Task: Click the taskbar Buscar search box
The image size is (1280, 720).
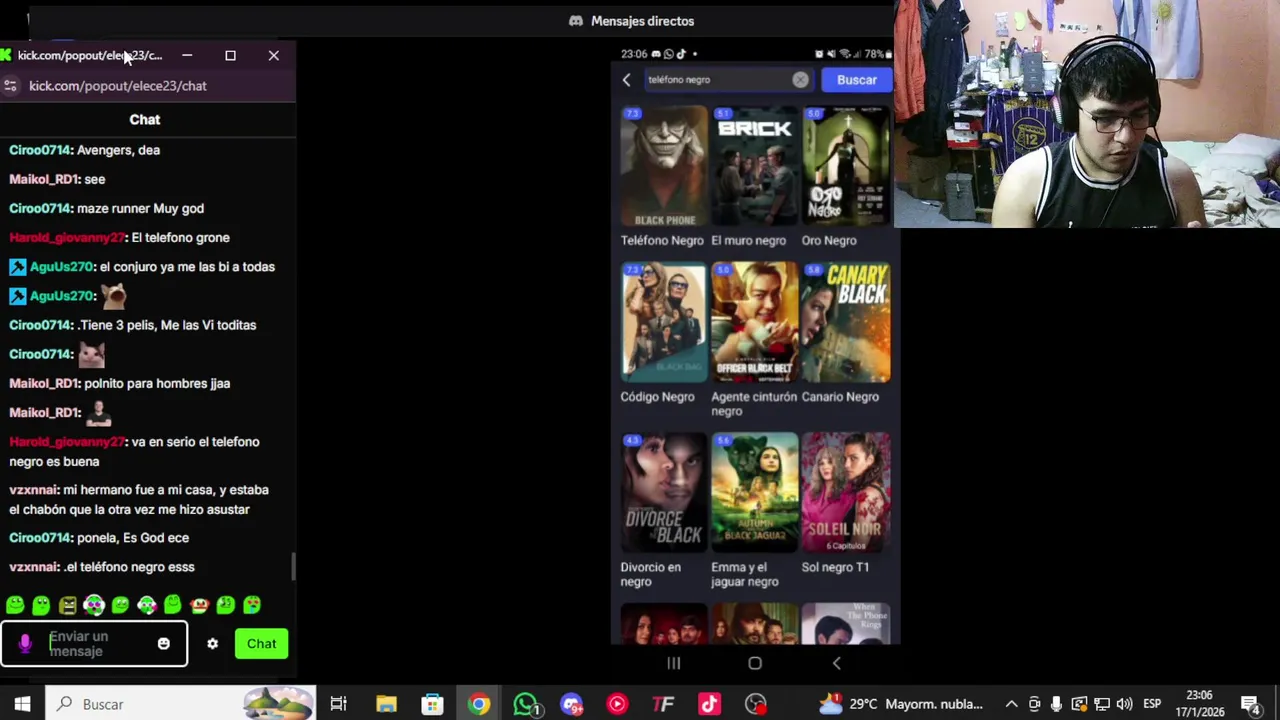Action: click(x=181, y=704)
